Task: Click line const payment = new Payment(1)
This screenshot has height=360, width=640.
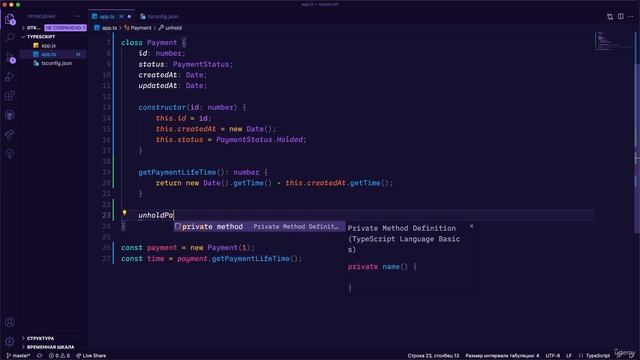Action: [x=188, y=248]
